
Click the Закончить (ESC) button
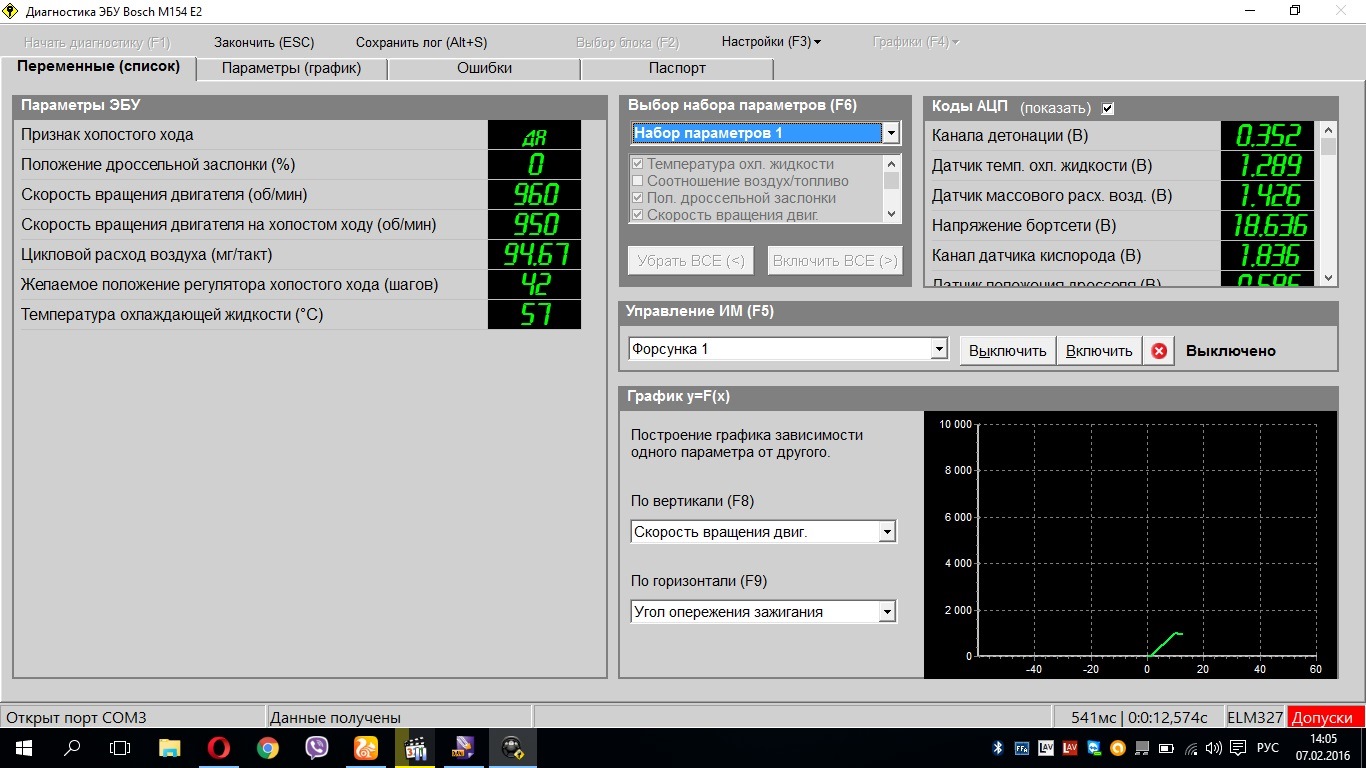point(264,42)
